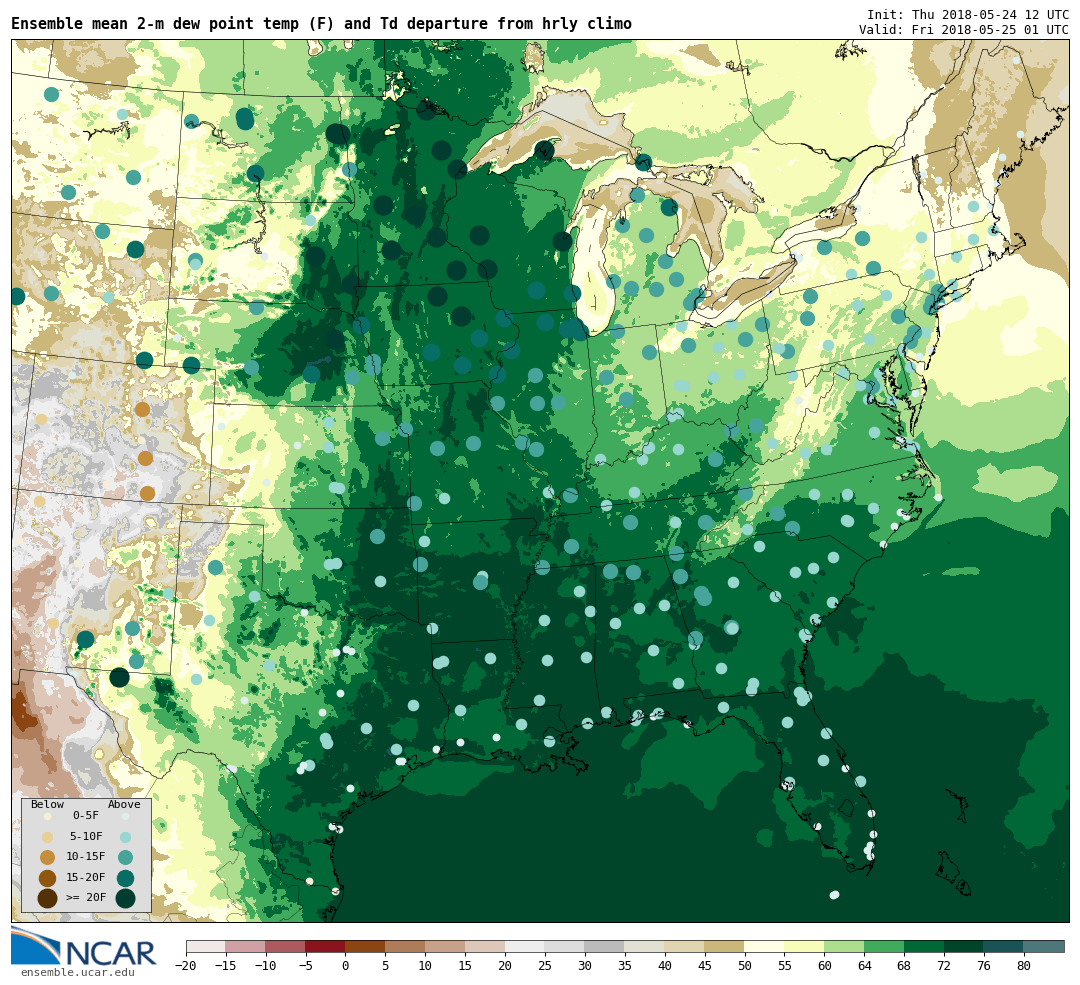This screenshot has width=1080, height=985.
Task: Pick the brown colorbar swatch between 0 and 5
Action: coord(365,946)
